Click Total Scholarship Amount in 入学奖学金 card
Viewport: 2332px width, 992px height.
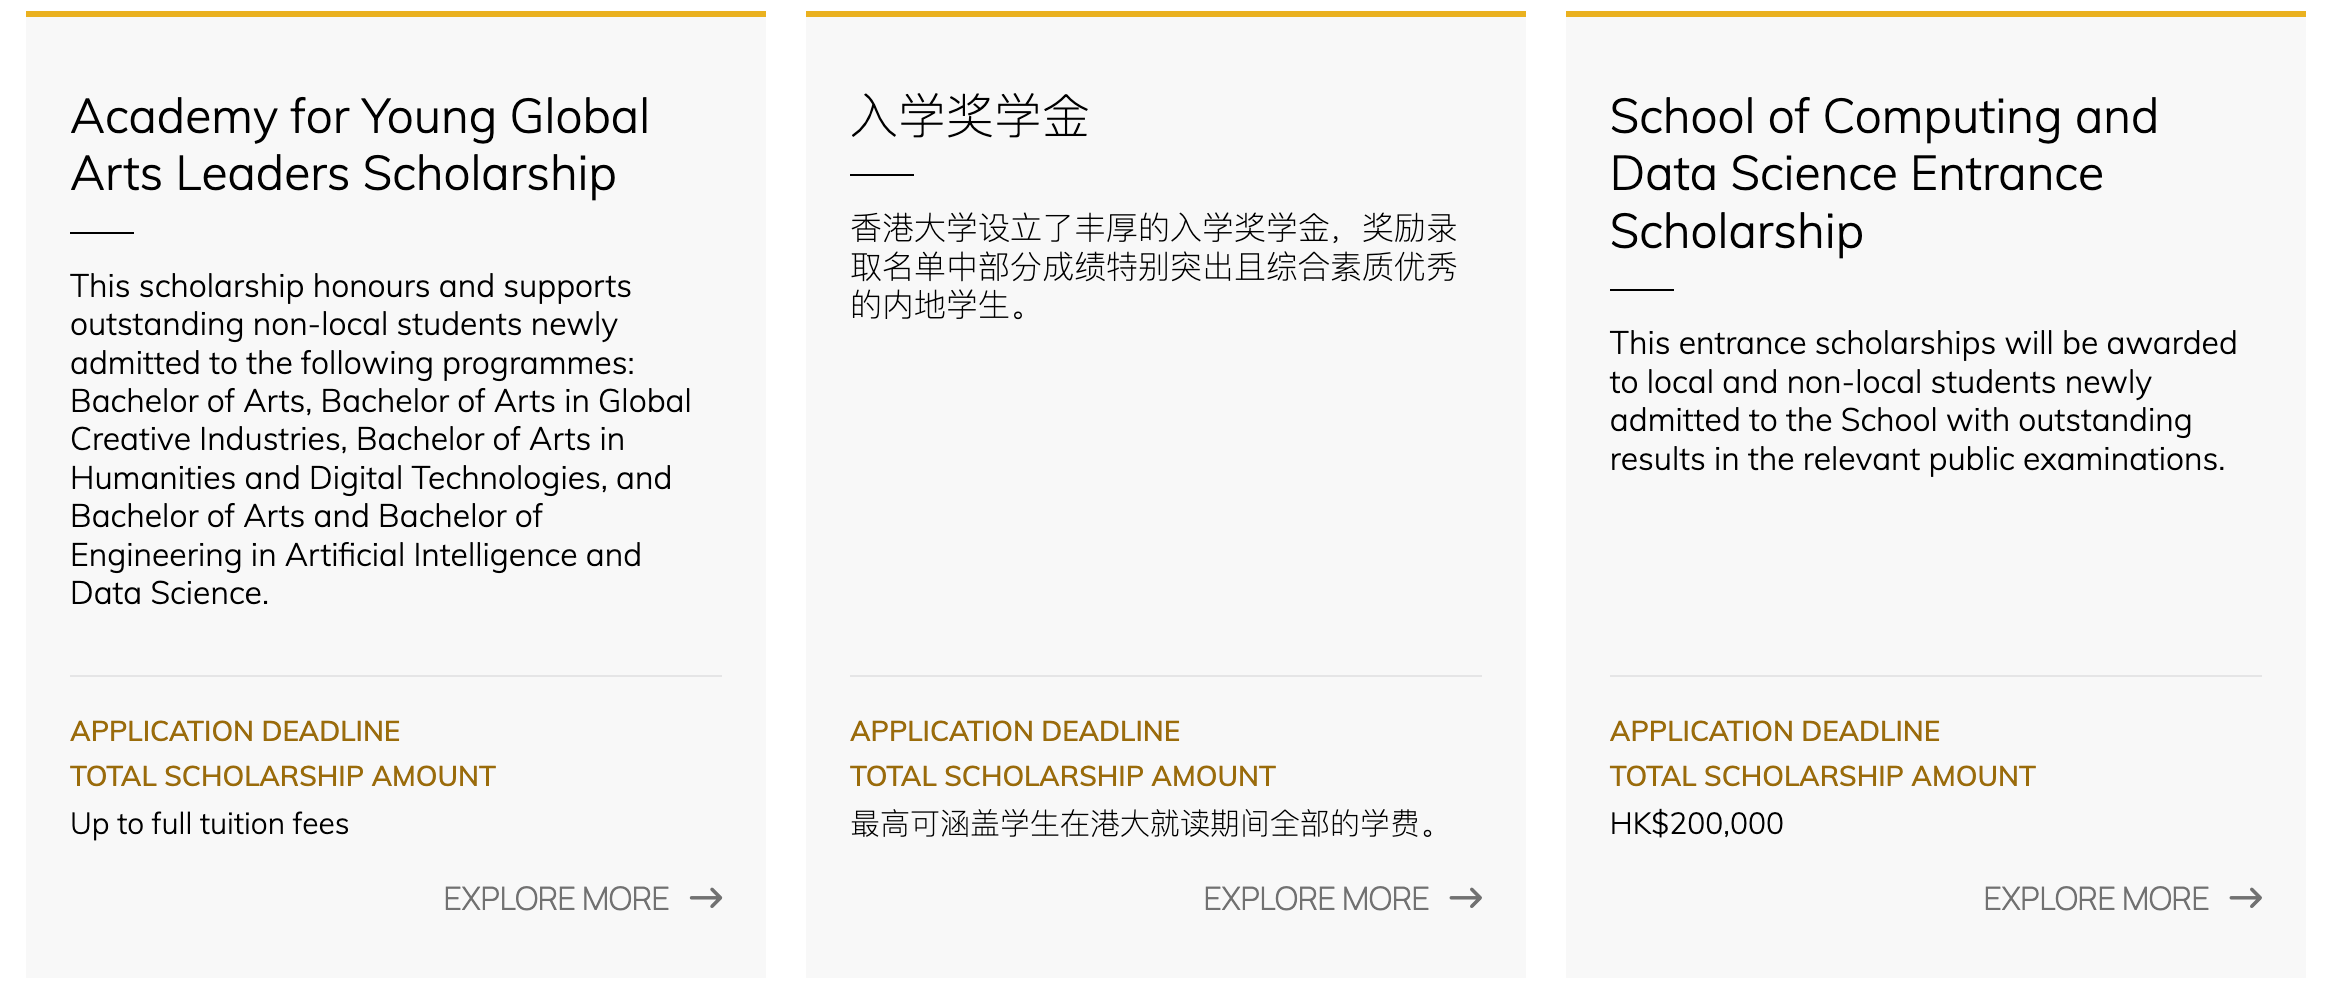pos(1063,776)
